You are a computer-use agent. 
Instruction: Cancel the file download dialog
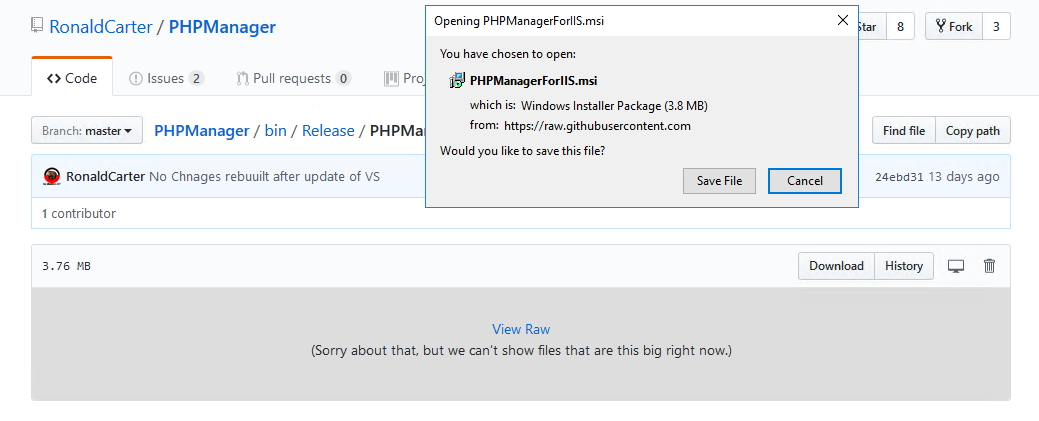click(x=804, y=180)
